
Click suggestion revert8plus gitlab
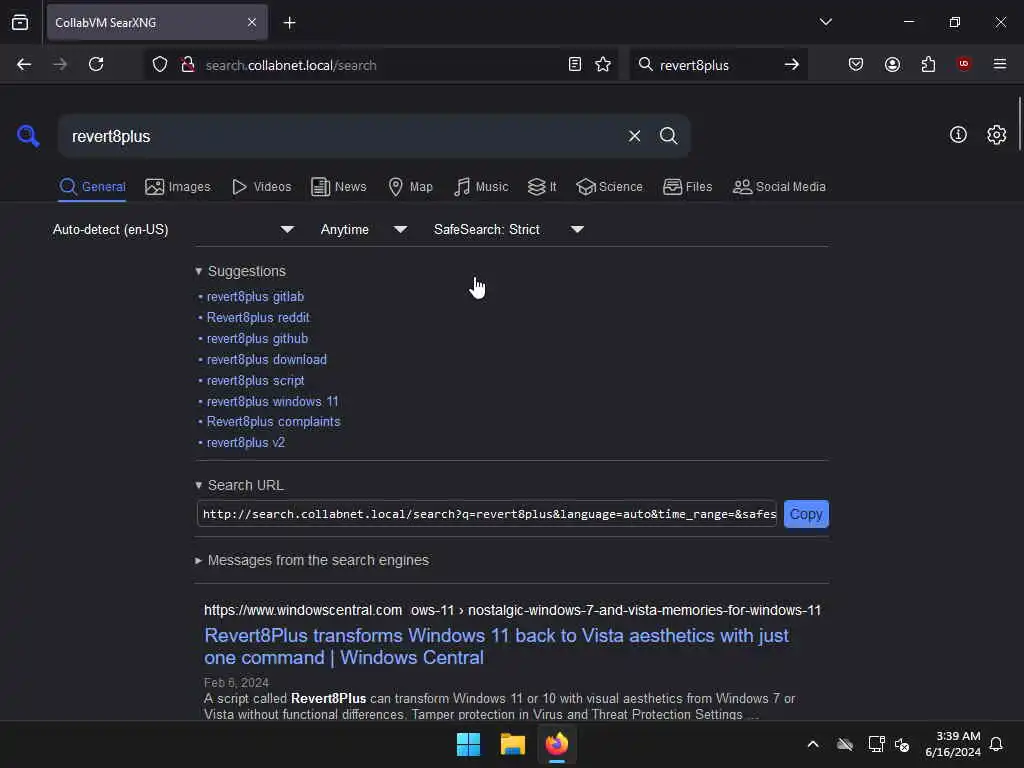pos(255,296)
